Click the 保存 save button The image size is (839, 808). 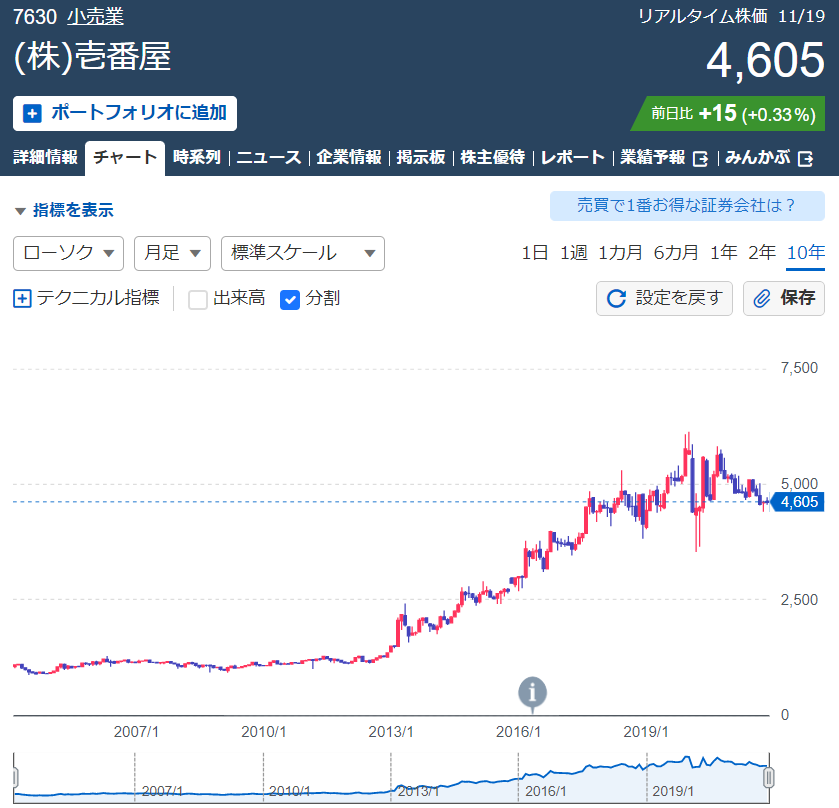(784, 298)
